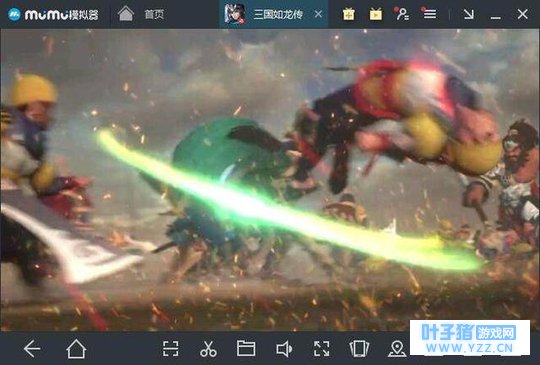Click the game animation video area
The image size is (540, 365).
point(270,180)
